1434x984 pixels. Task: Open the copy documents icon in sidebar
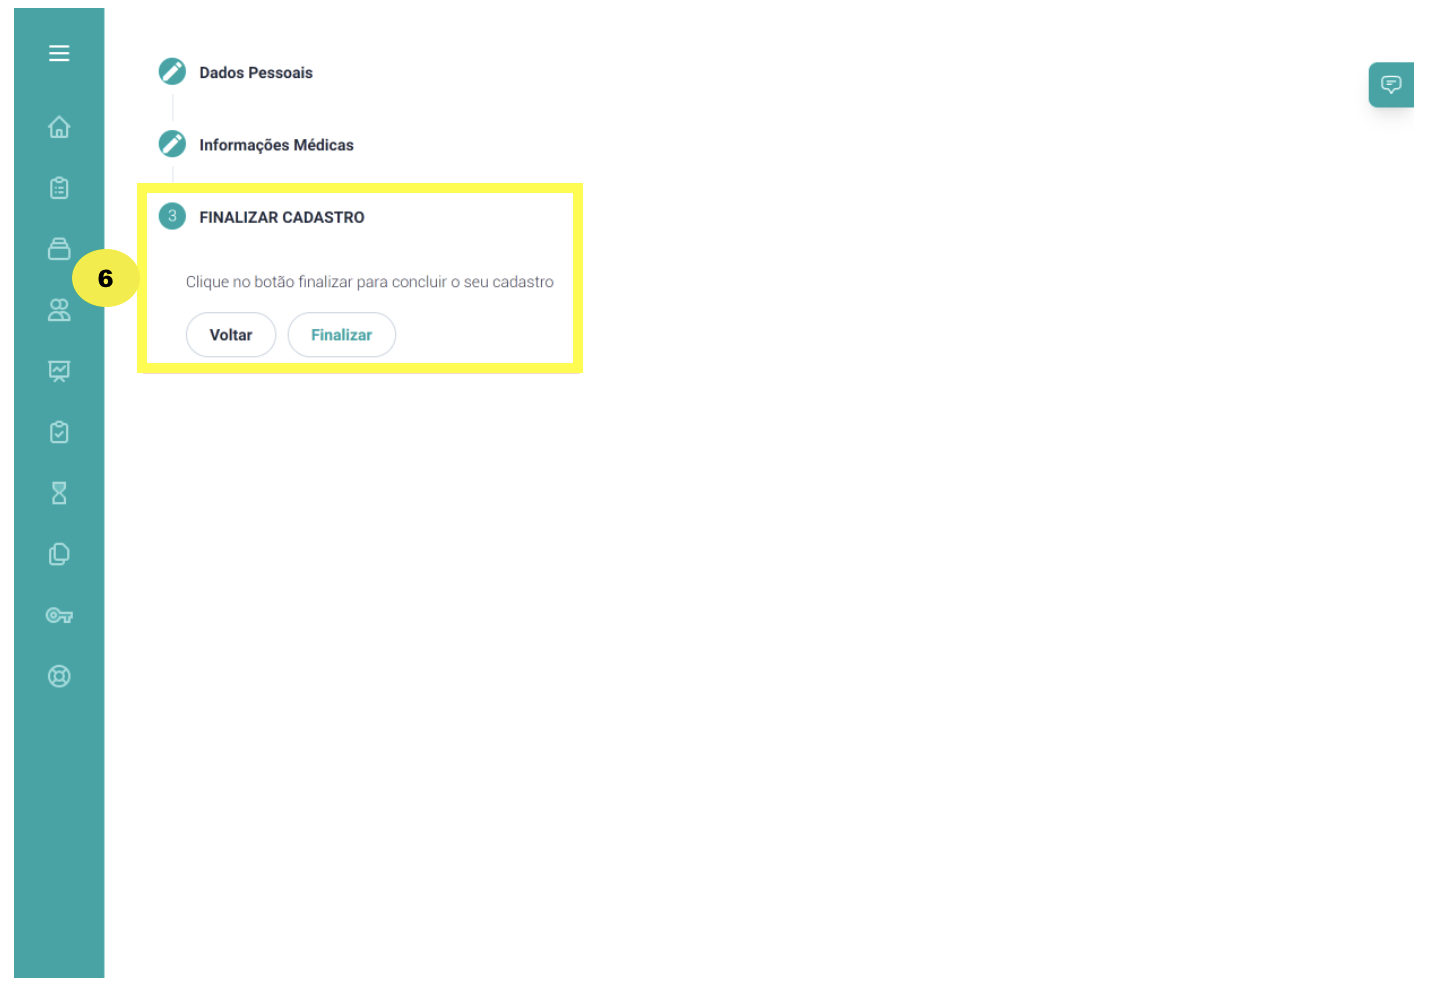[59, 554]
